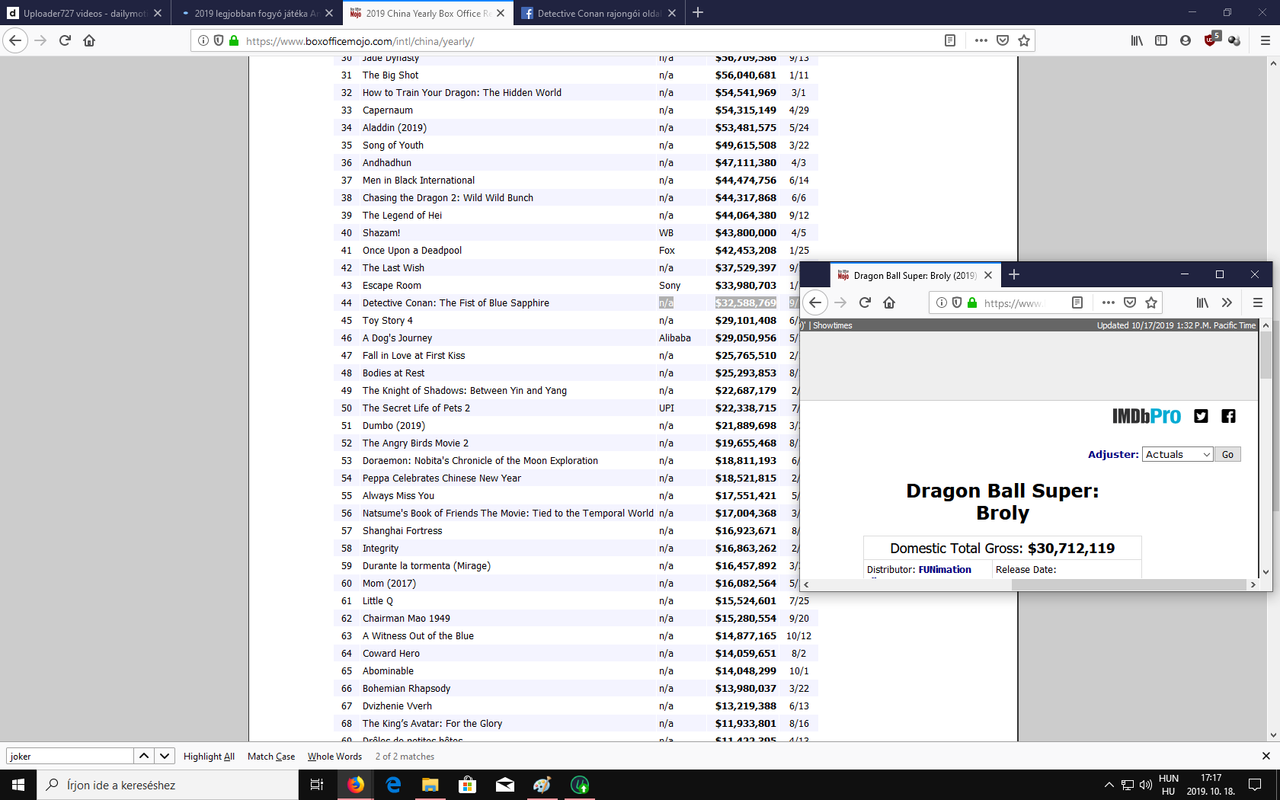Open the Adjuster dropdown showing Actuals

point(1177,454)
